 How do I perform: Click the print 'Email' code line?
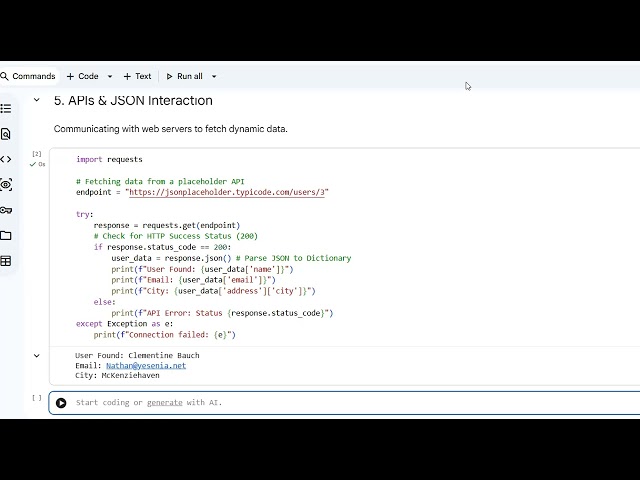pos(193,280)
